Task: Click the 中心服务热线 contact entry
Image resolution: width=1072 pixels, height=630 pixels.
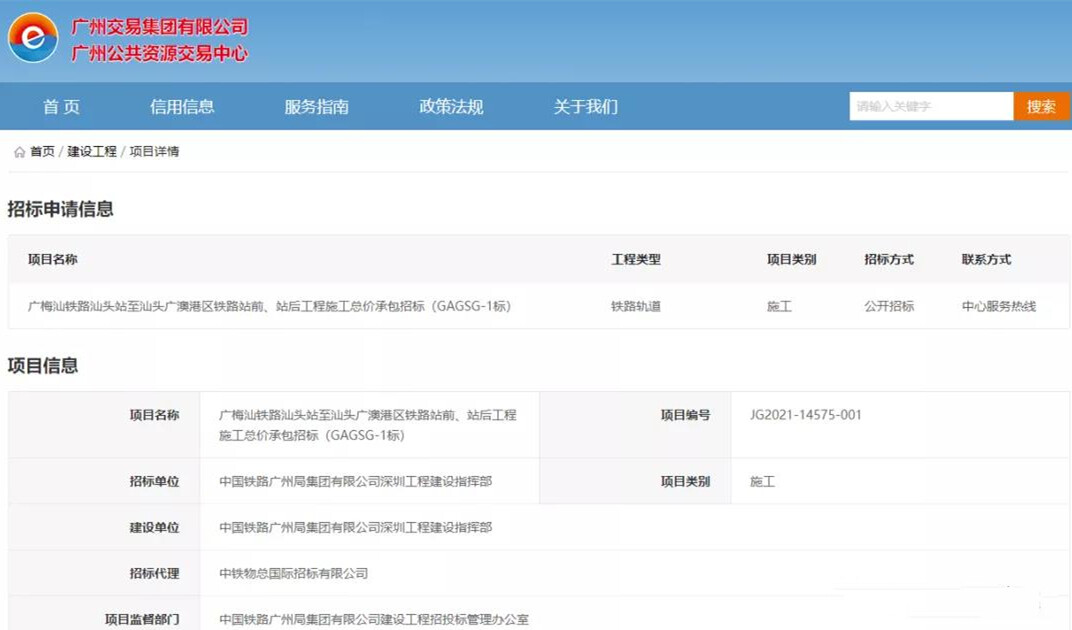Action: 998,307
